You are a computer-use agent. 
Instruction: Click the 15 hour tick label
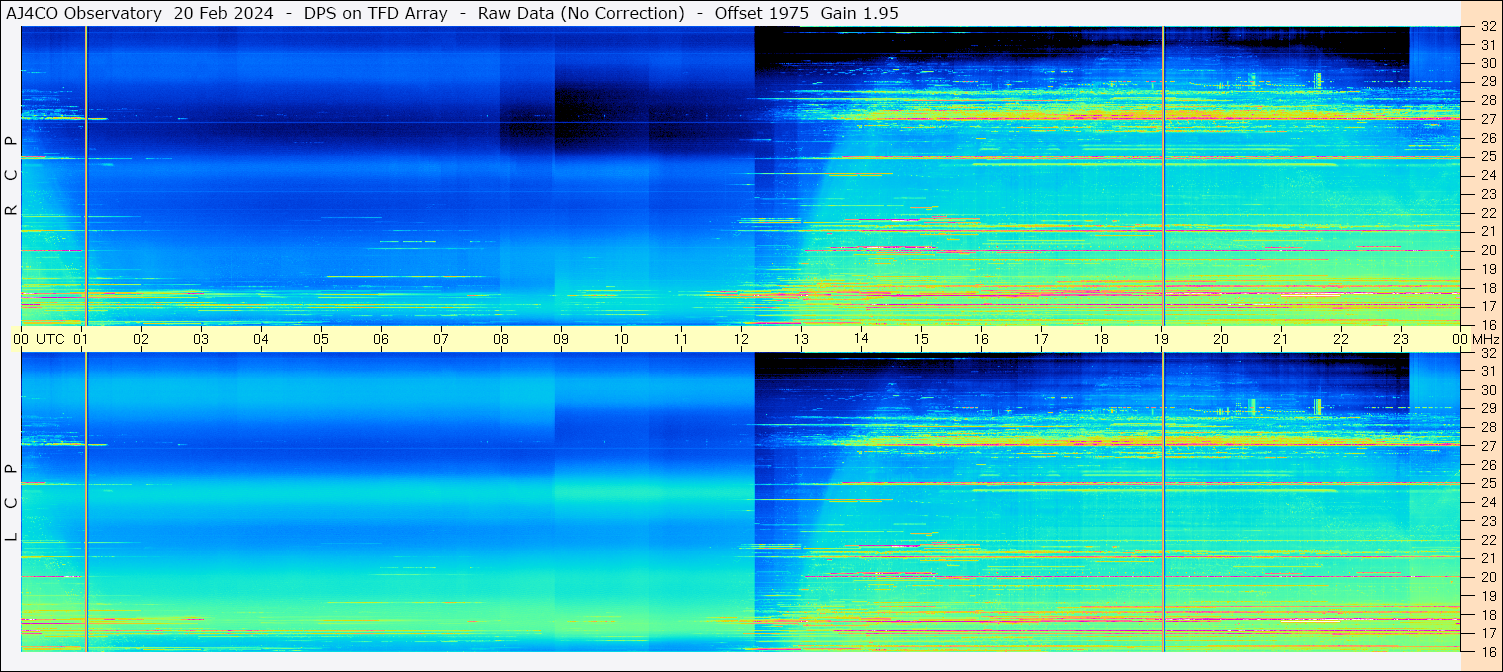coord(921,339)
